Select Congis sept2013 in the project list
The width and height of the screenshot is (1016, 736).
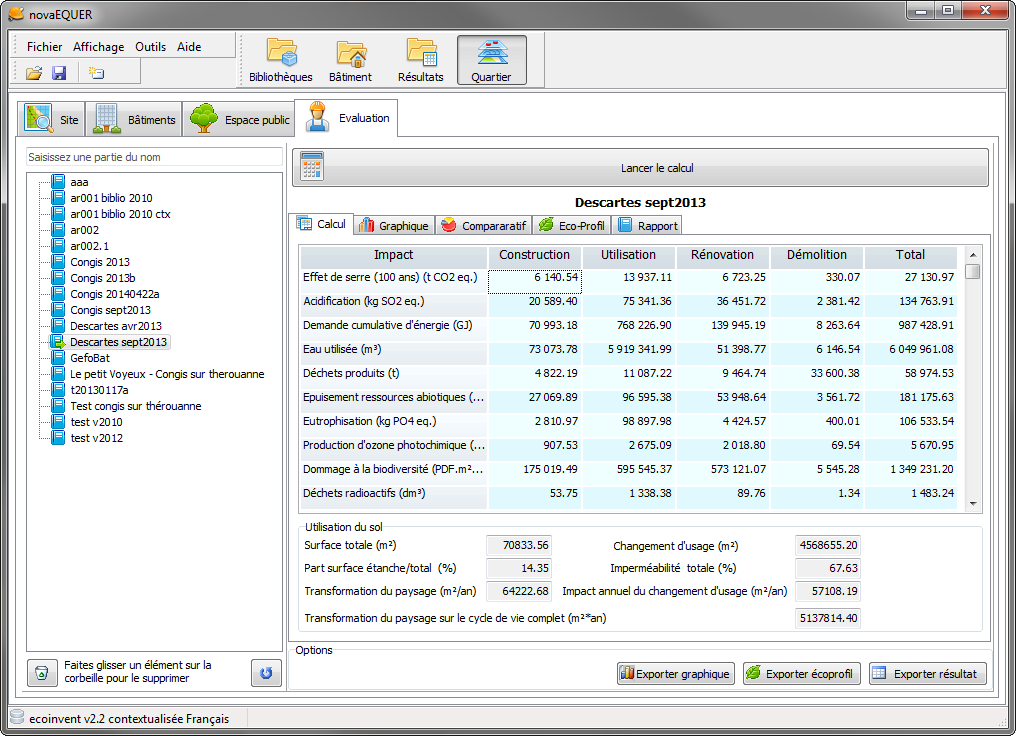(x=110, y=310)
